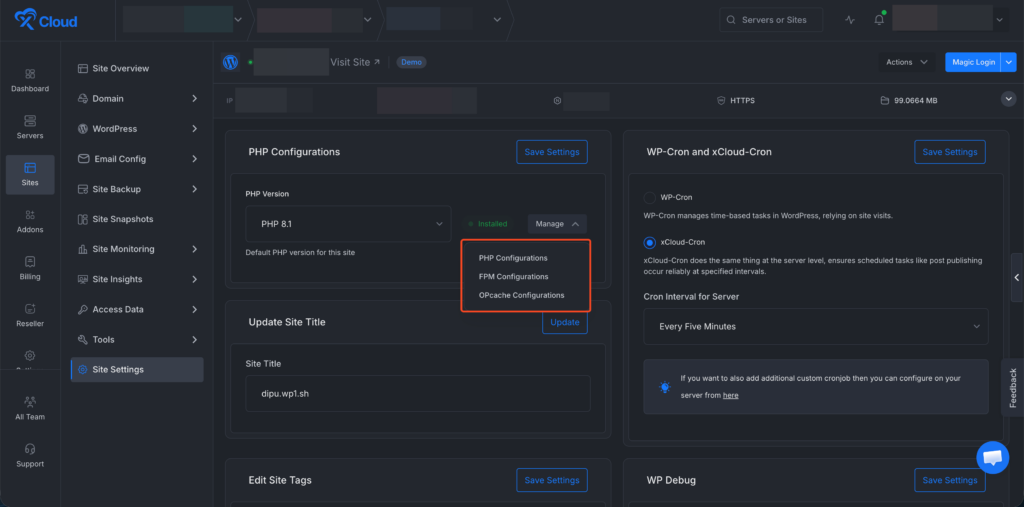1024x507 pixels.
Task: Click the Site Title input field
Action: (418, 394)
